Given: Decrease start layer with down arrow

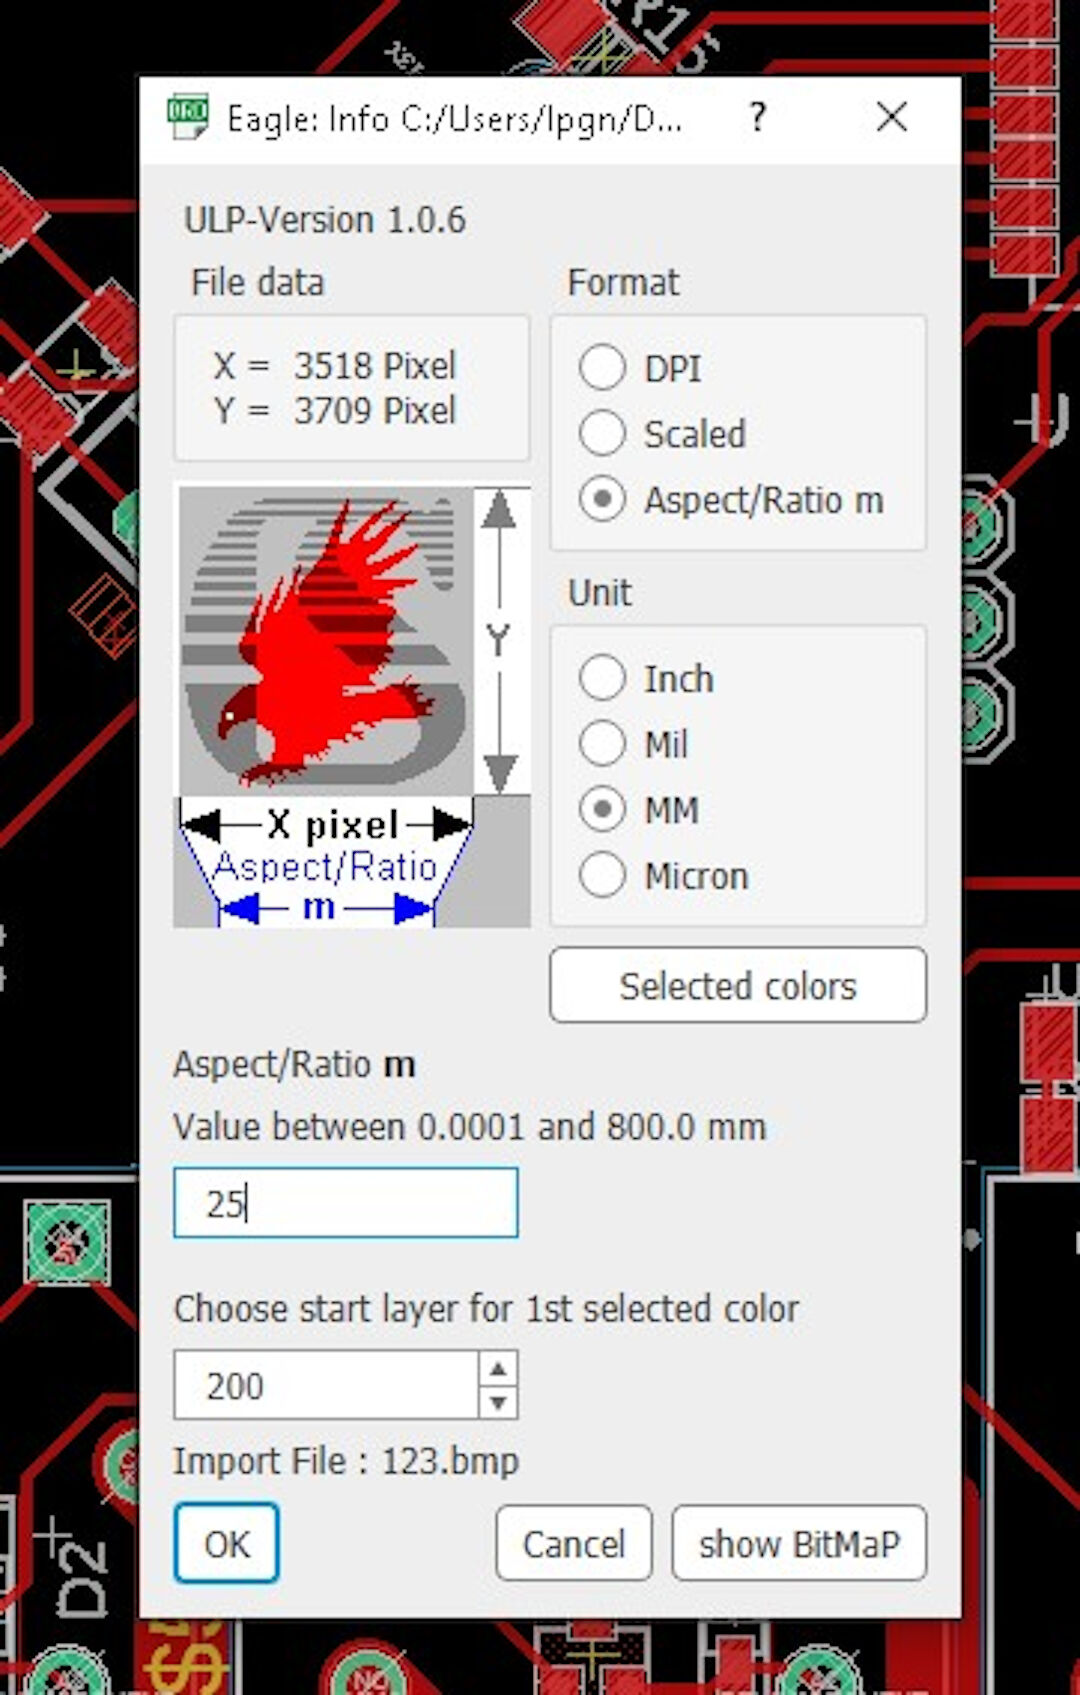Looking at the screenshot, I should (x=498, y=1402).
